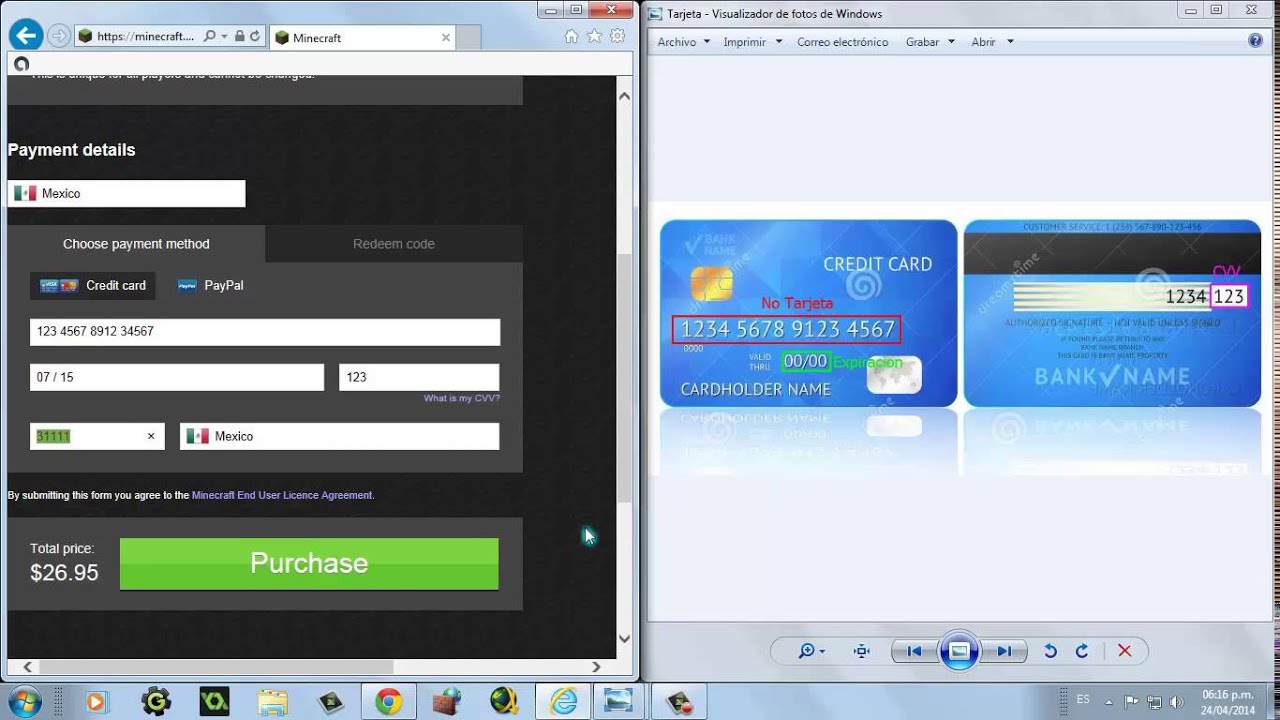Close the Minecraft browser tab
This screenshot has width=1280, height=720.
(446, 37)
